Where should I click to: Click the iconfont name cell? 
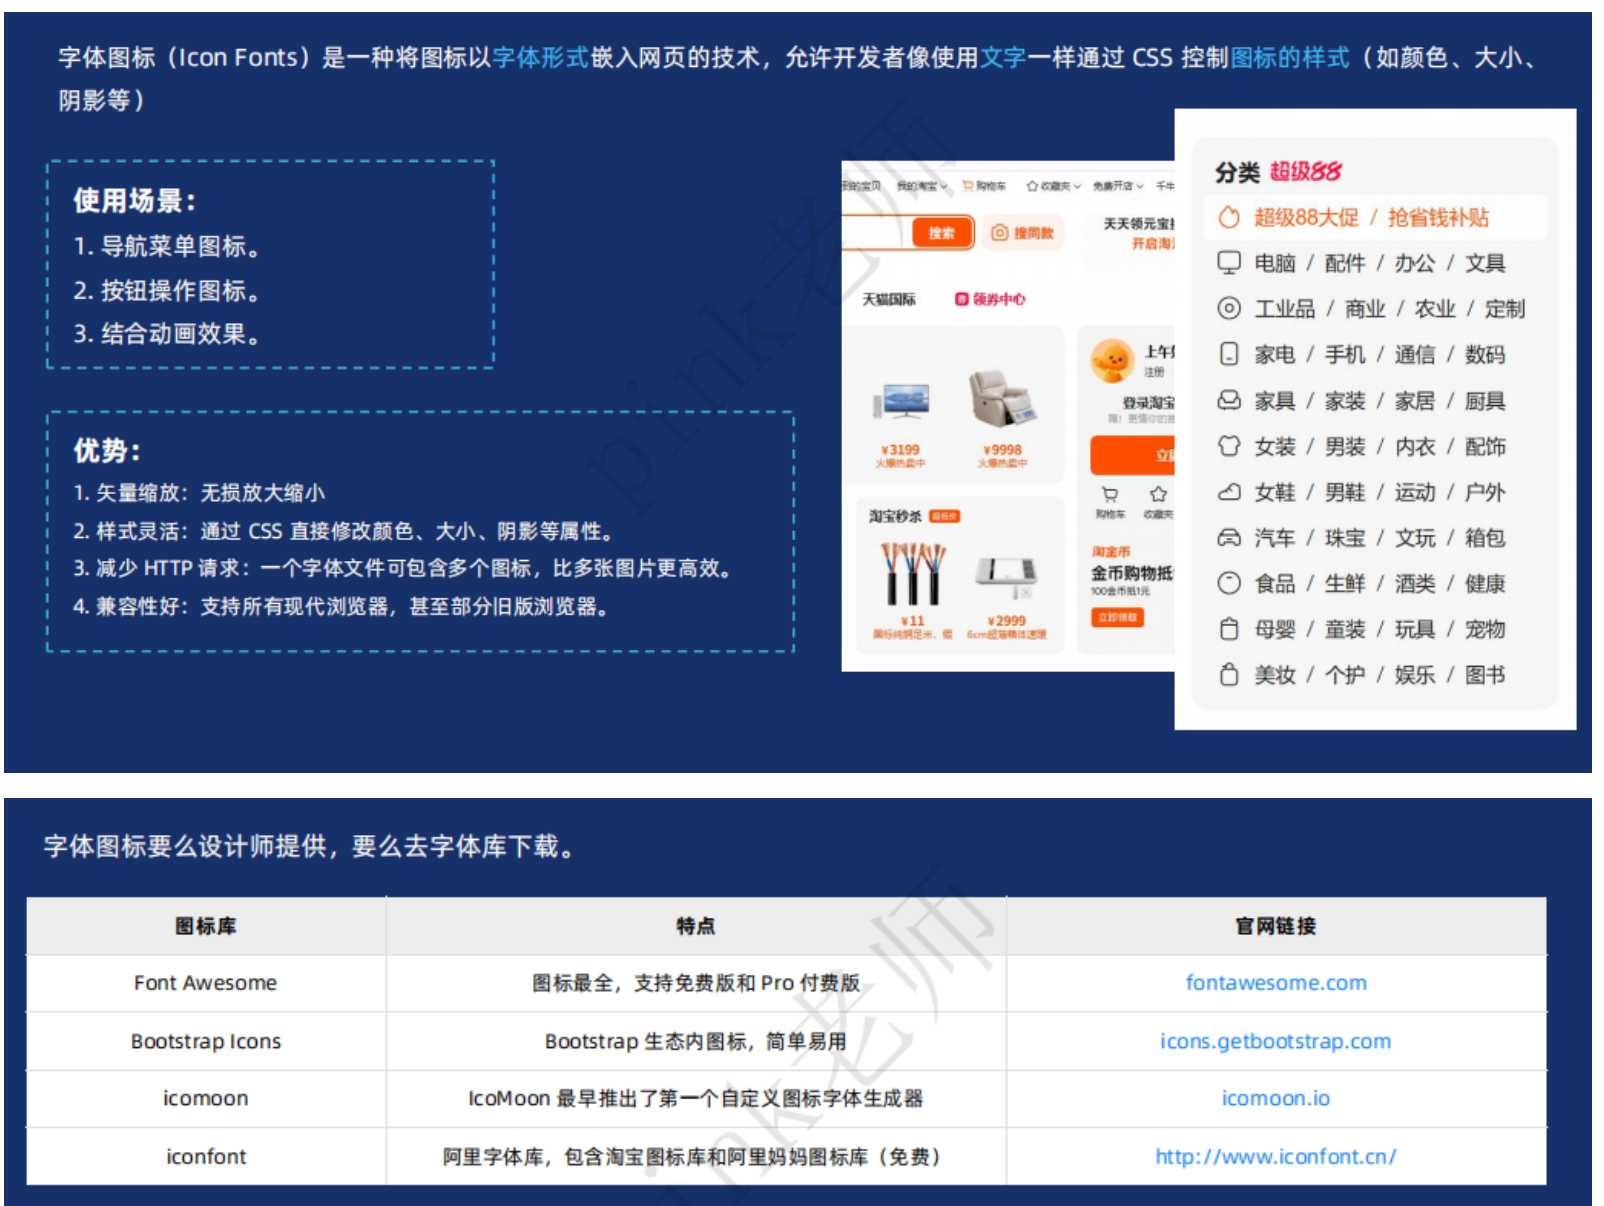coord(206,1156)
